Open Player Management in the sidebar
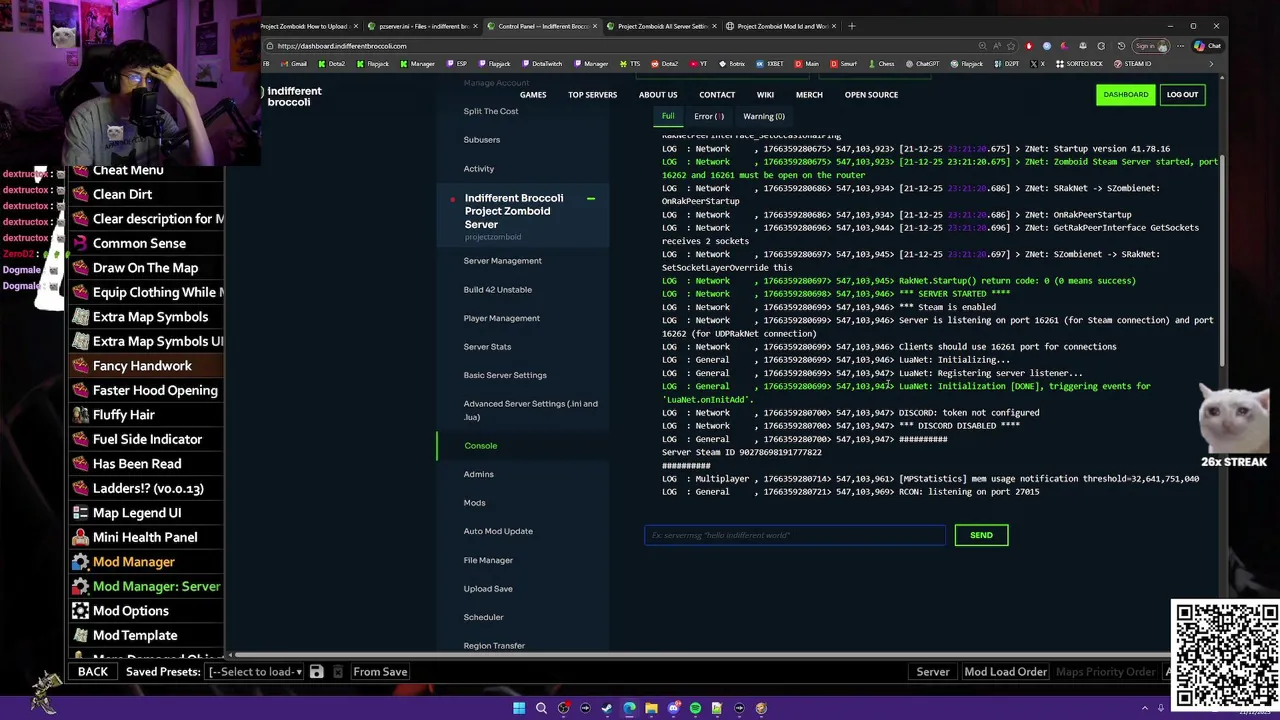 pos(502,318)
